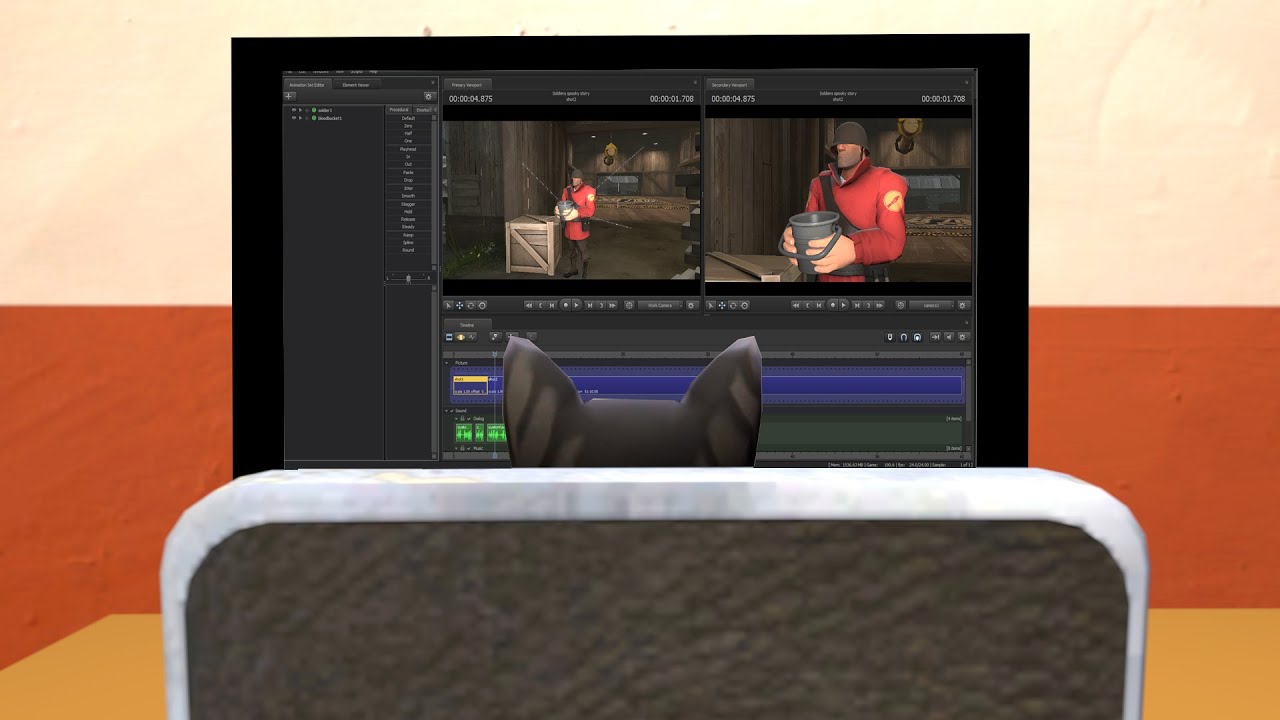Select the Timeline tab

tap(467, 326)
